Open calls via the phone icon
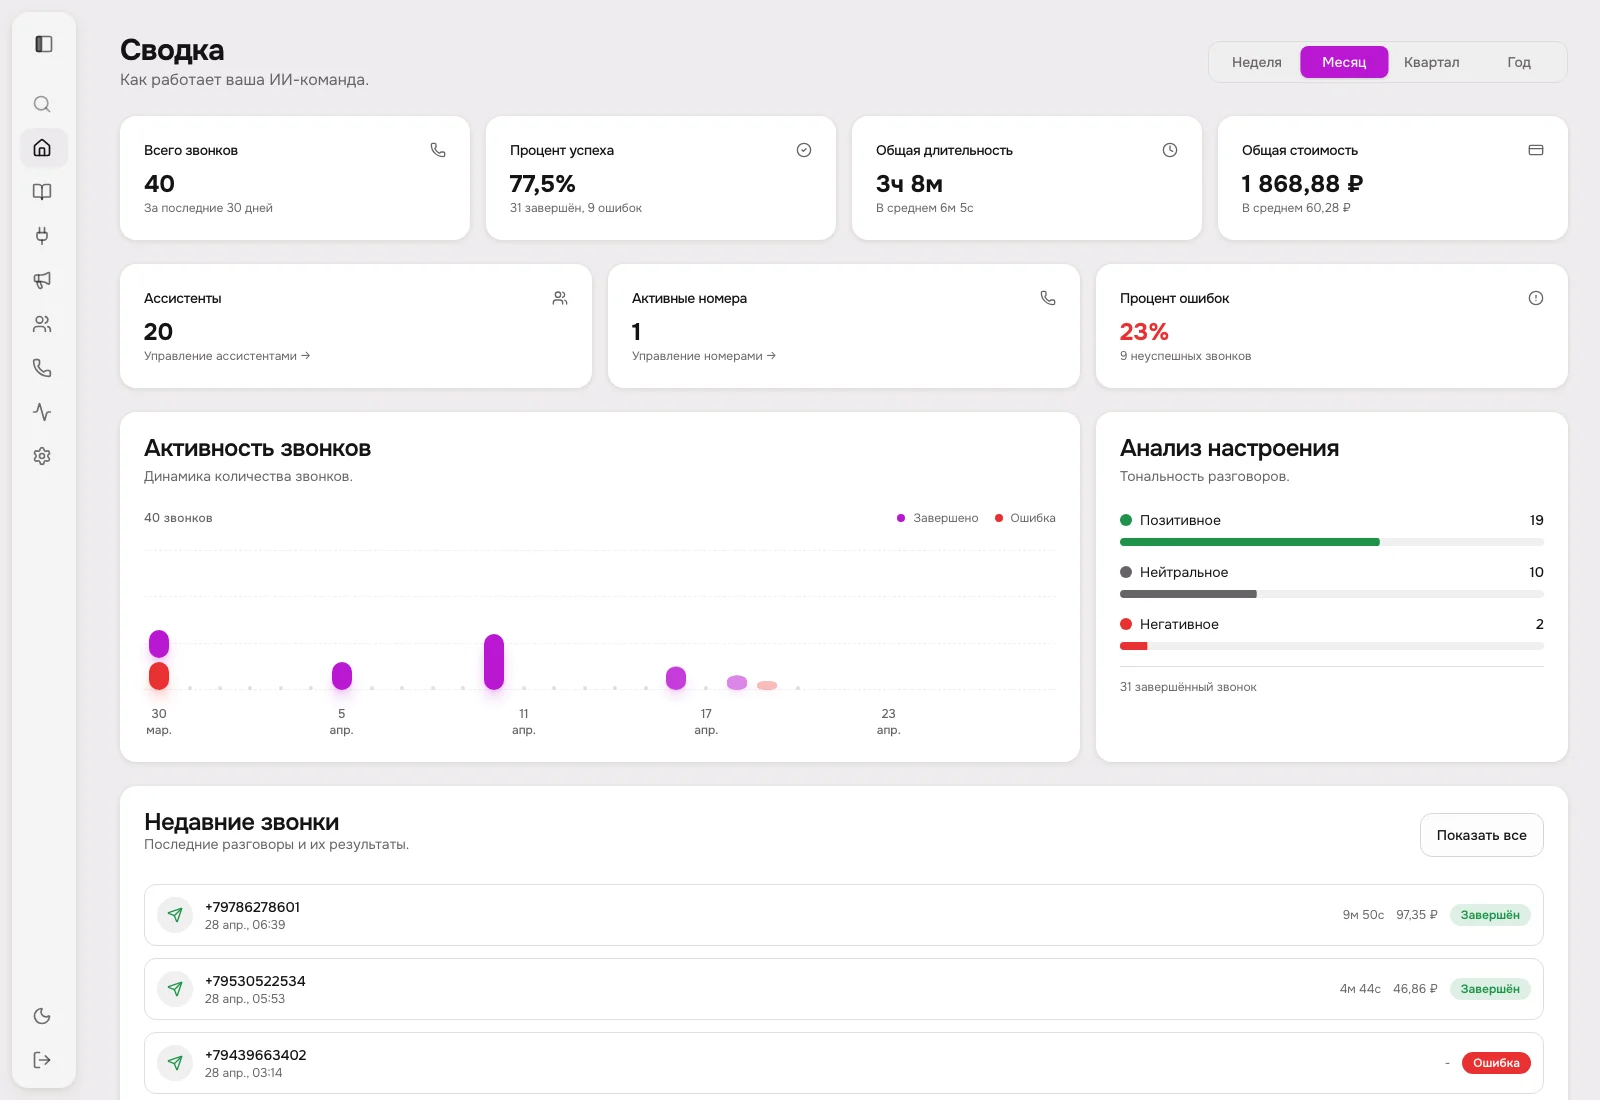The width and height of the screenshot is (1600, 1100). click(42, 367)
